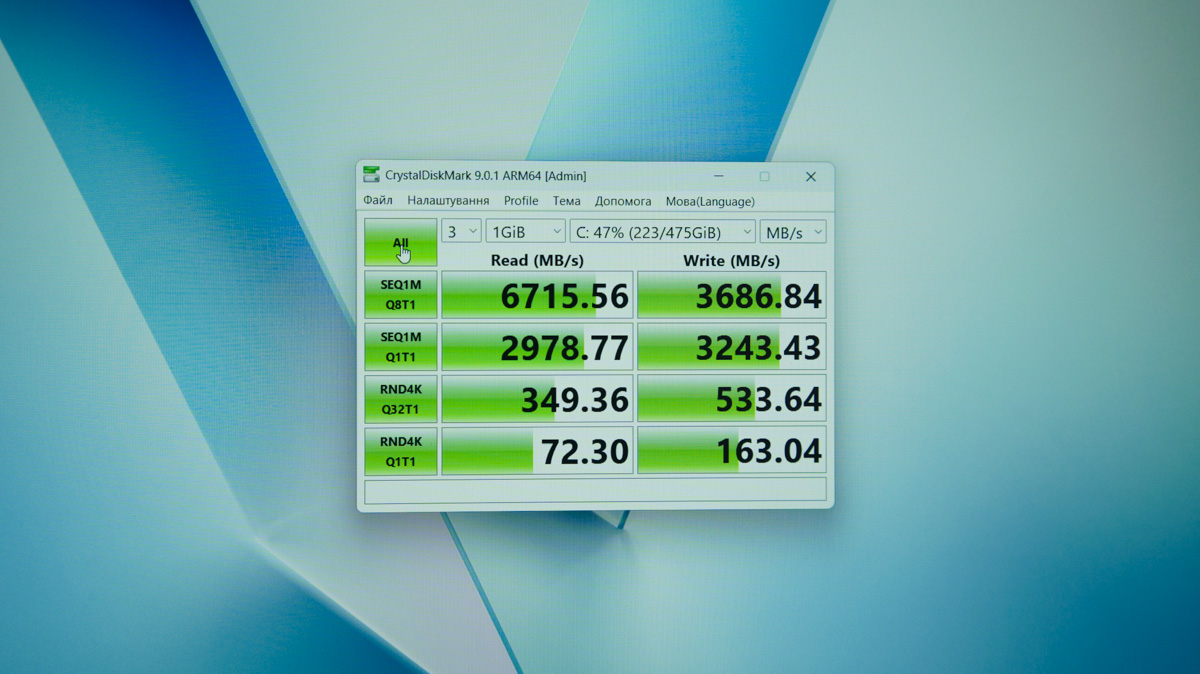
Task: Select the 163.04 random write result
Action: click(732, 451)
